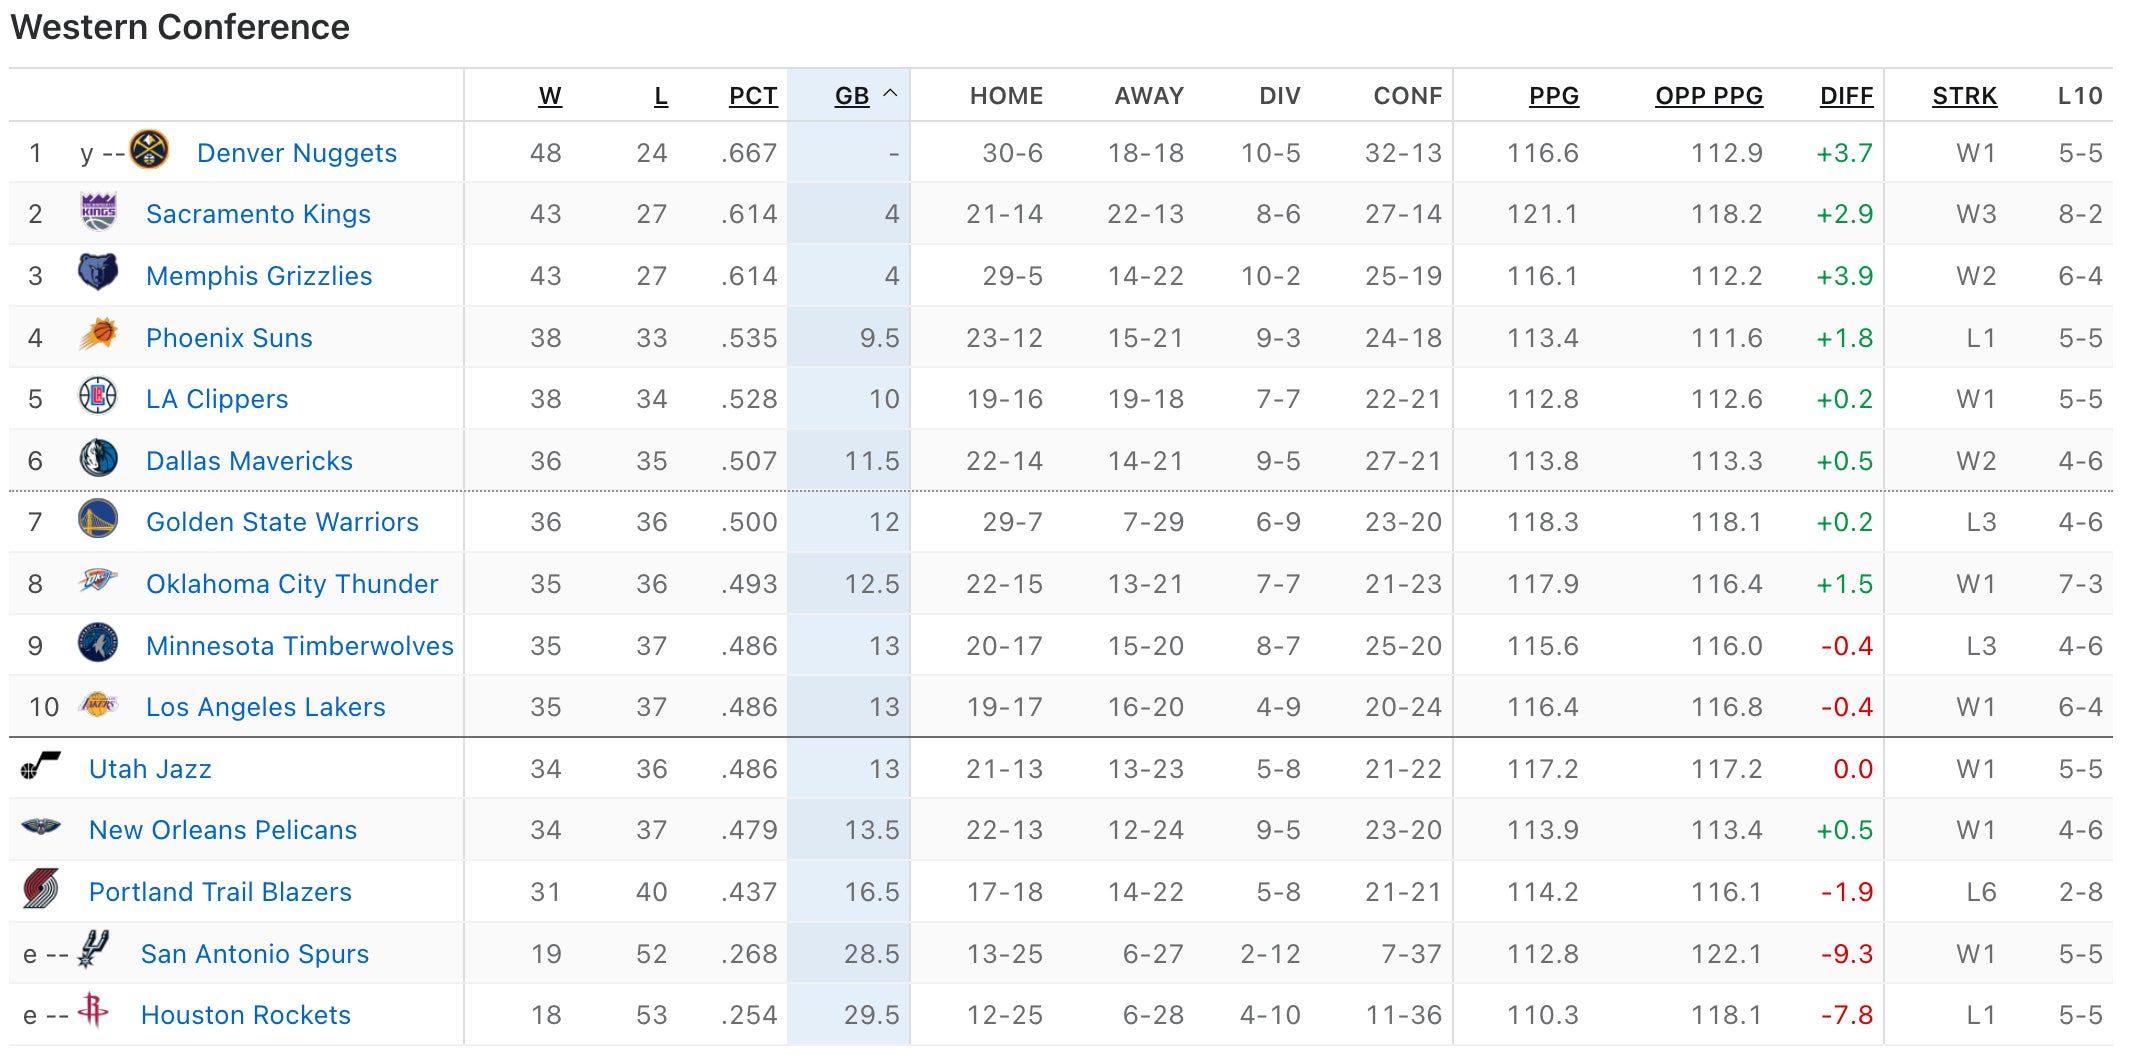Click the Denver Nuggets team logo

click(150, 151)
